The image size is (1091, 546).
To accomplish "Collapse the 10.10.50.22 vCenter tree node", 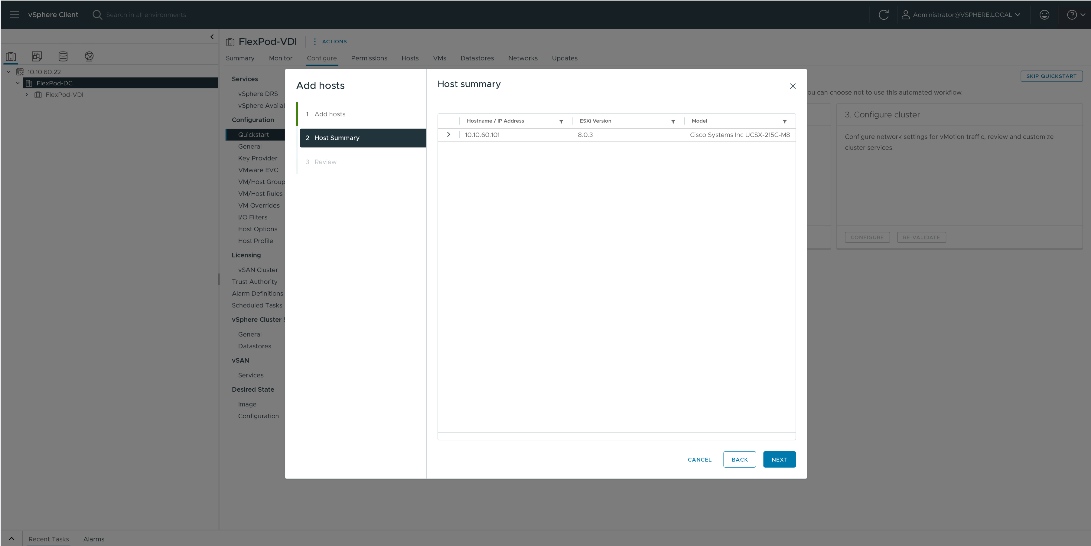I will 8,72.
